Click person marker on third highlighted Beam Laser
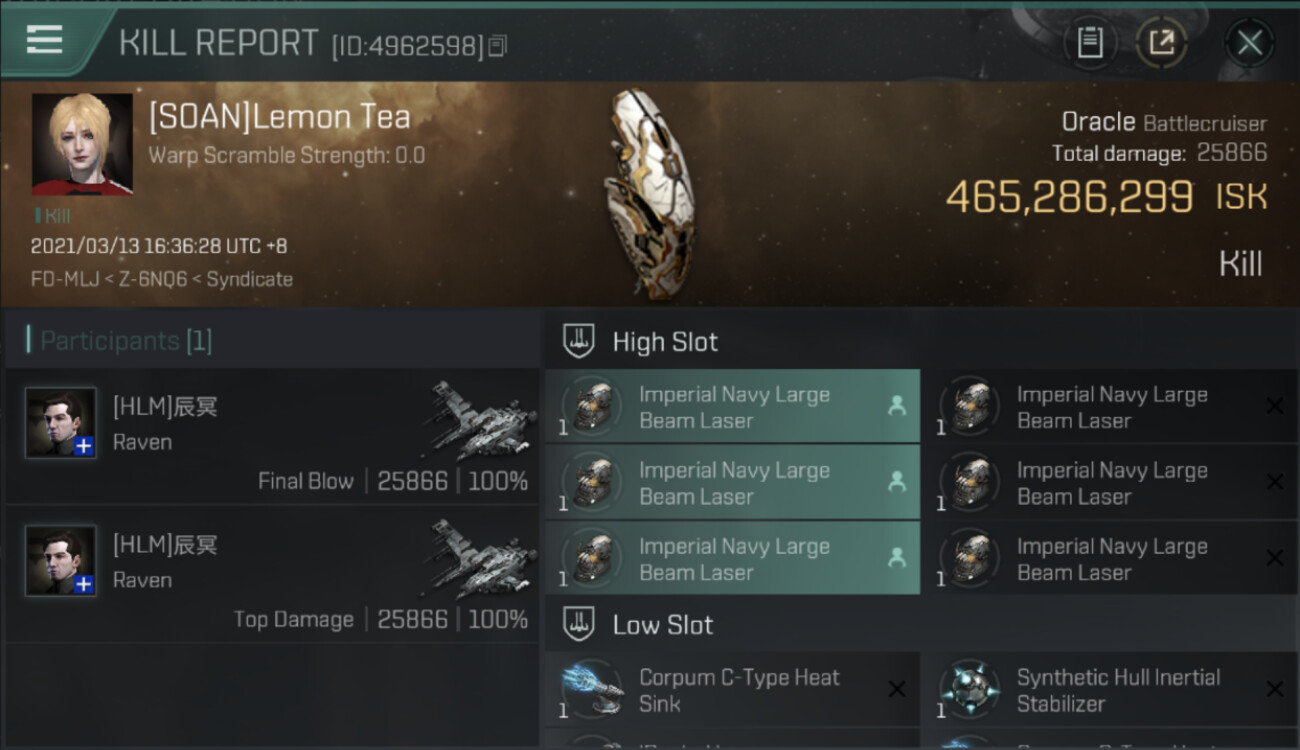The width and height of the screenshot is (1300, 750). 896,559
